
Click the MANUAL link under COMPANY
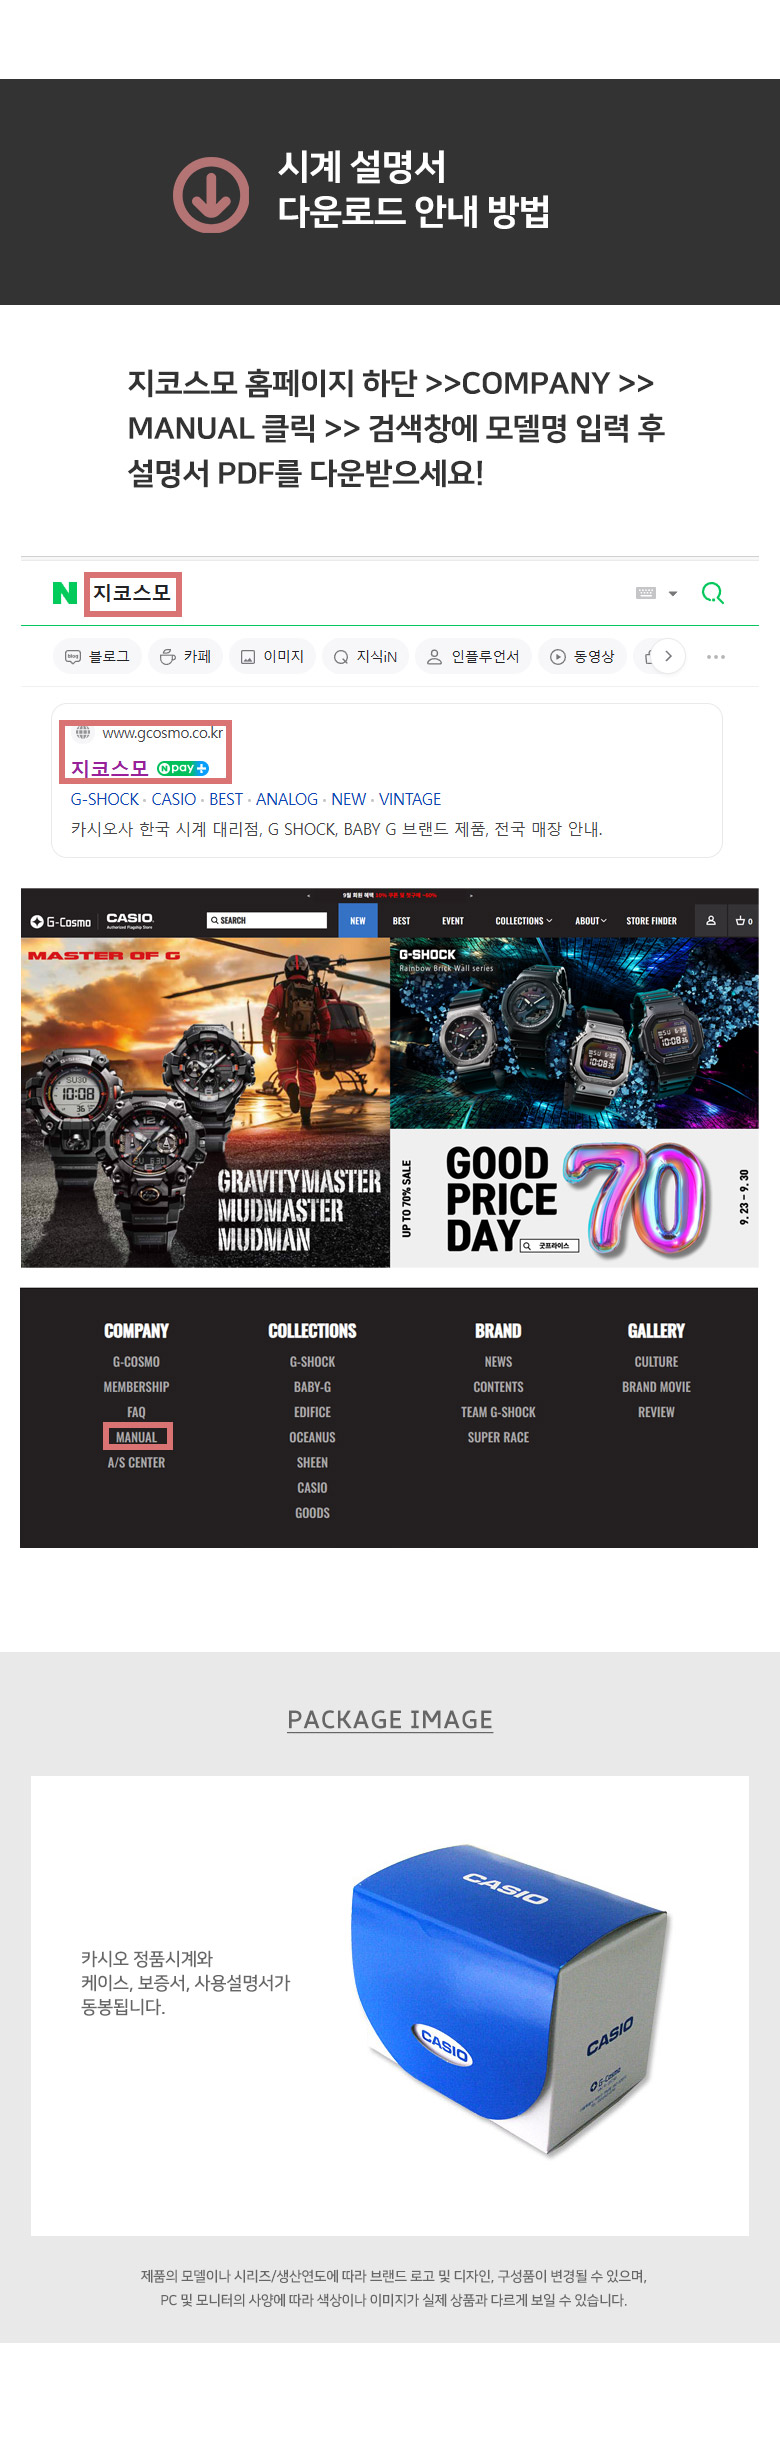point(137,1437)
